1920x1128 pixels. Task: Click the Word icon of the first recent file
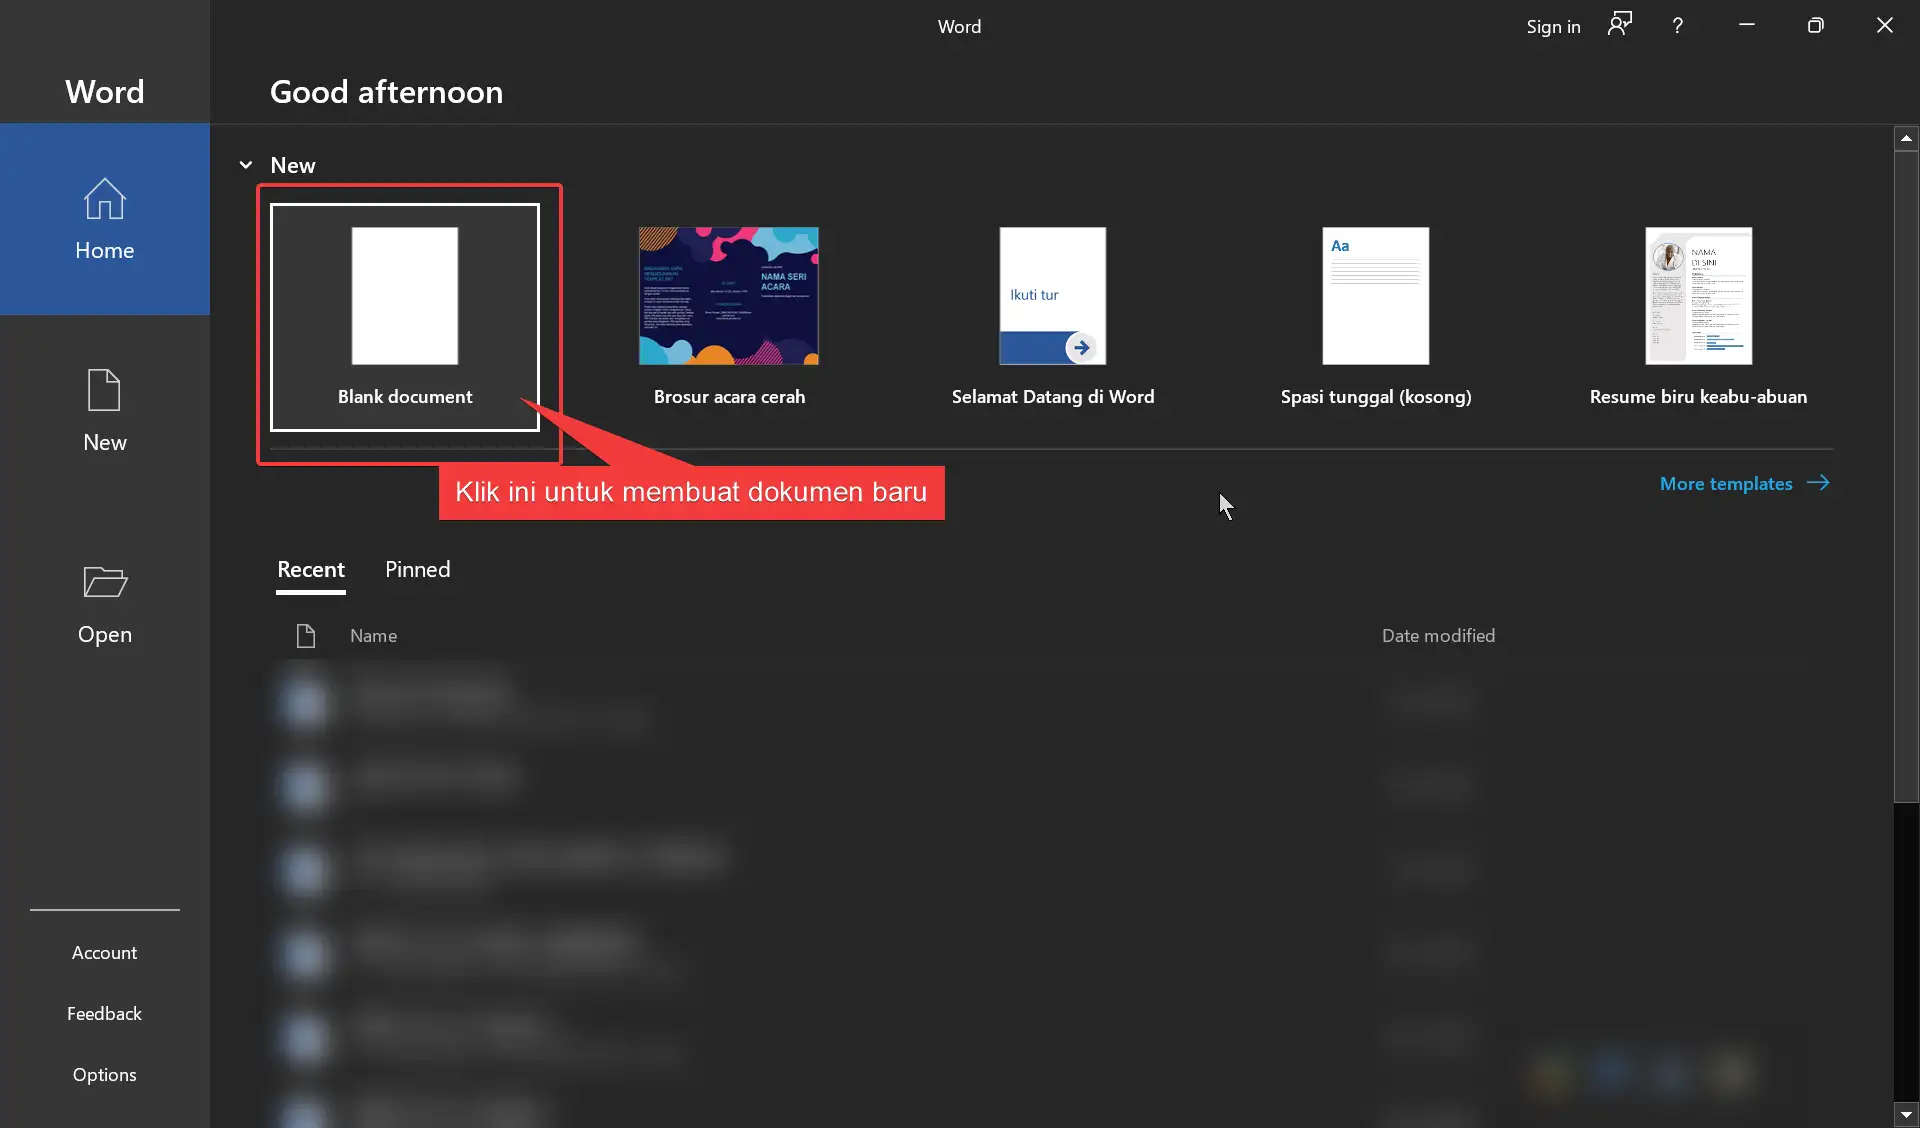pyautogui.click(x=306, y=702)
